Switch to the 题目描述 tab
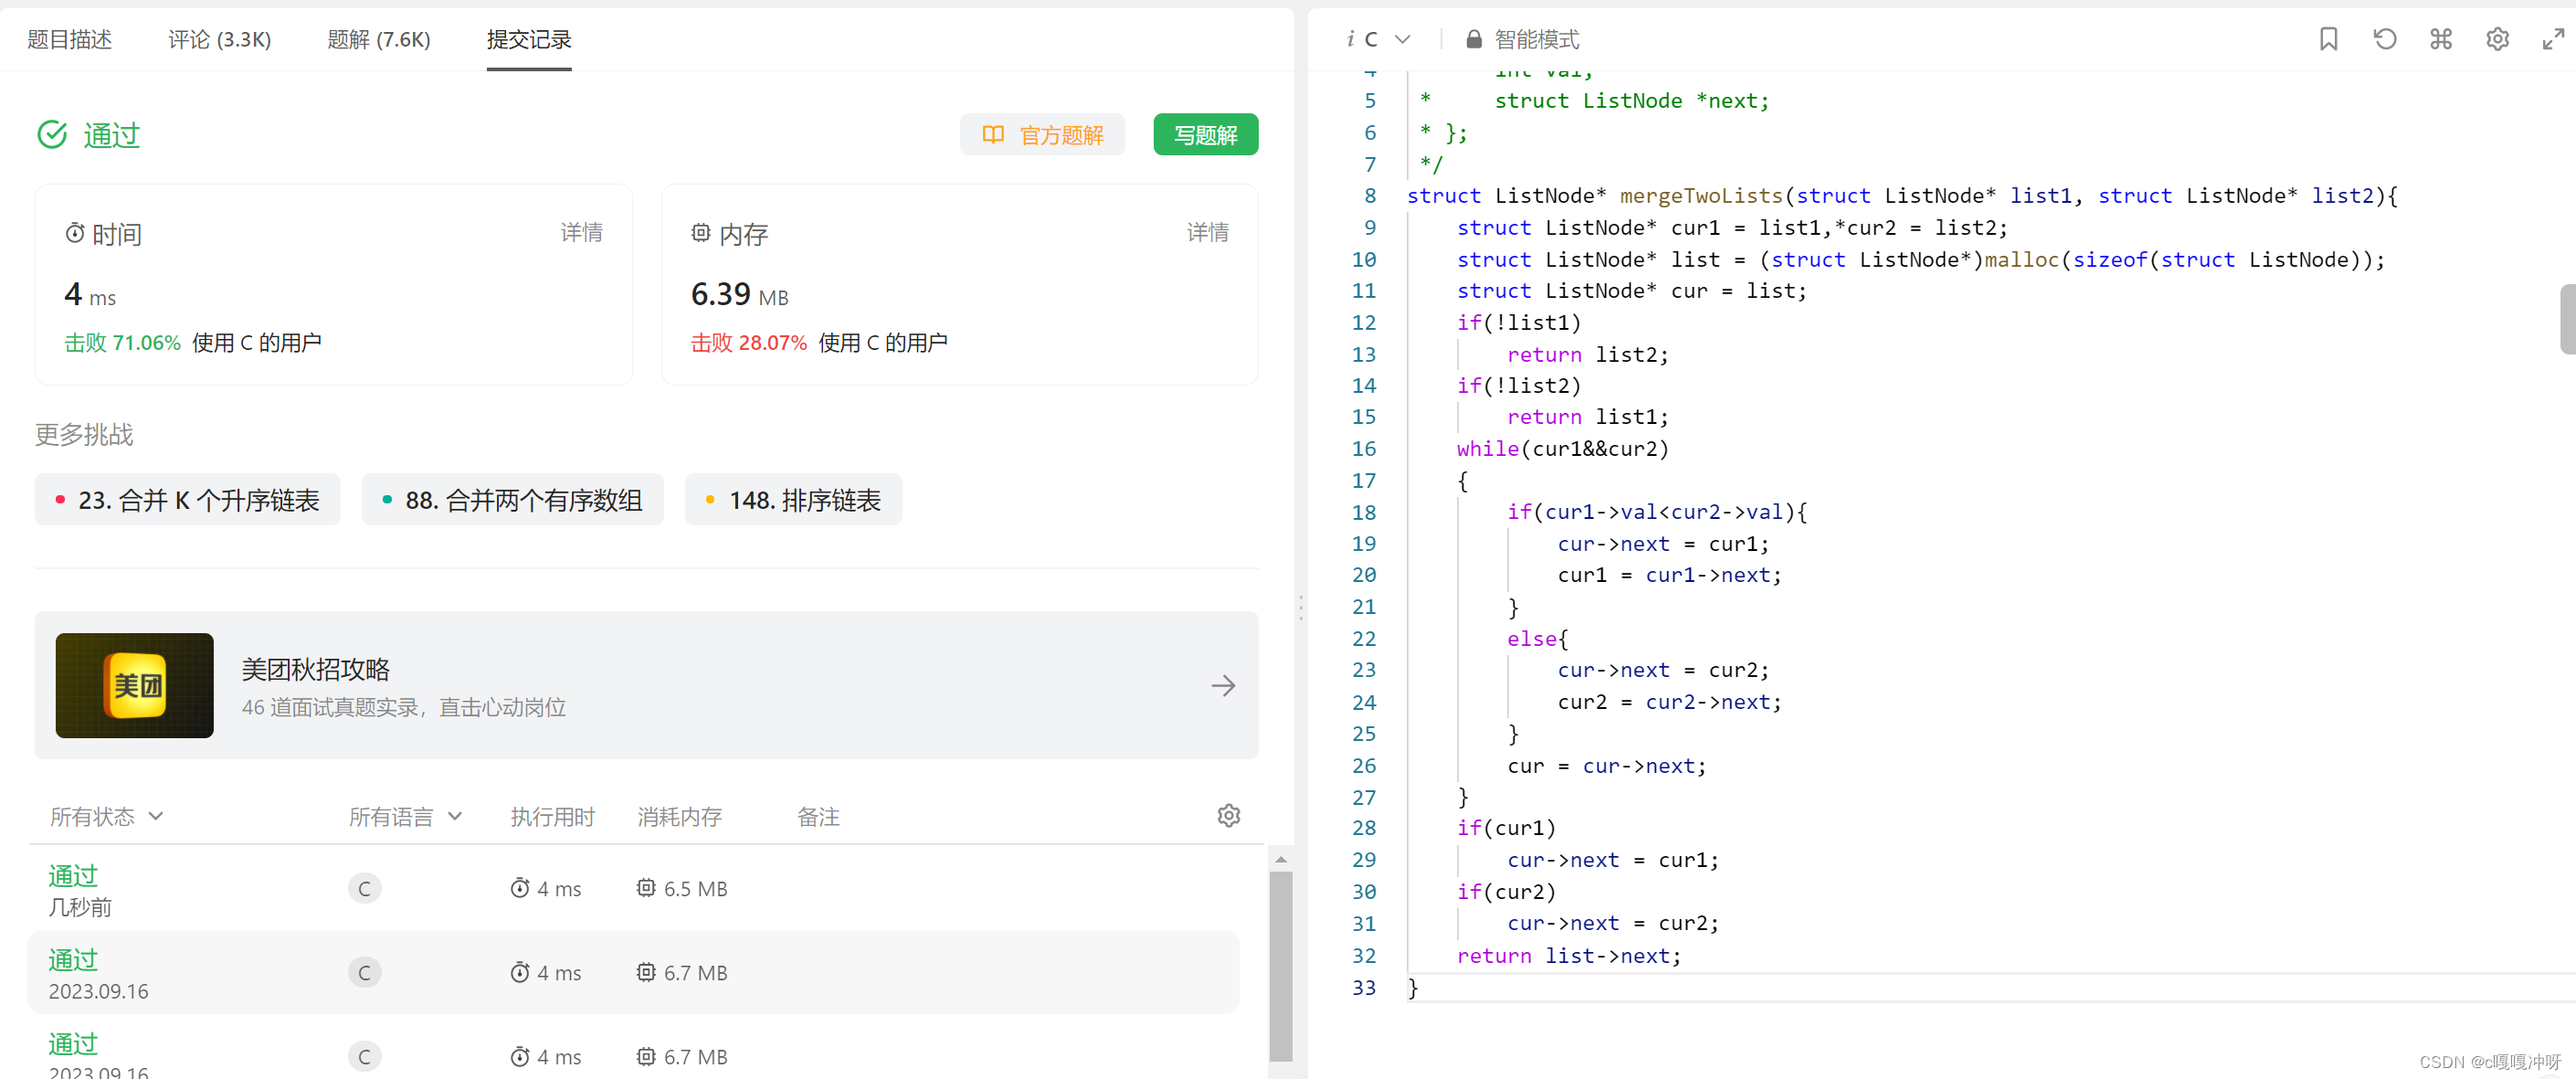This screenshot has width=2576, height=1079. 69,39
